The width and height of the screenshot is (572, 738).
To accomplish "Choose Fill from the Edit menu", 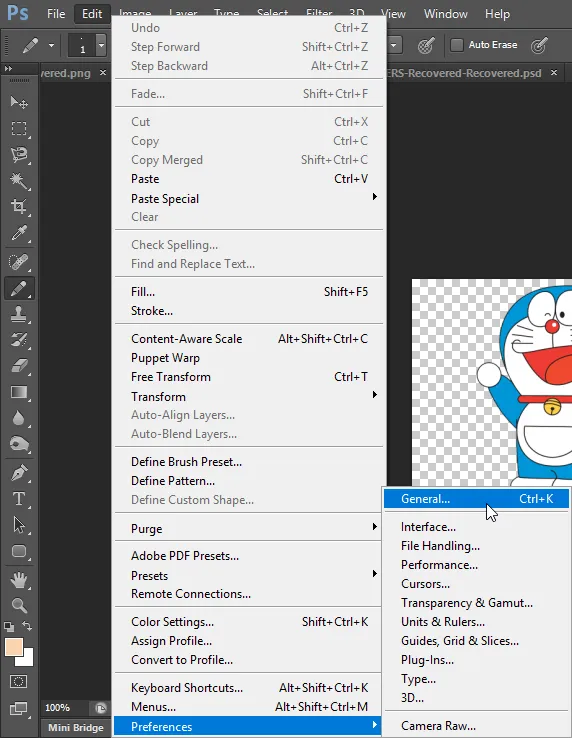I will tap(249, 292).
